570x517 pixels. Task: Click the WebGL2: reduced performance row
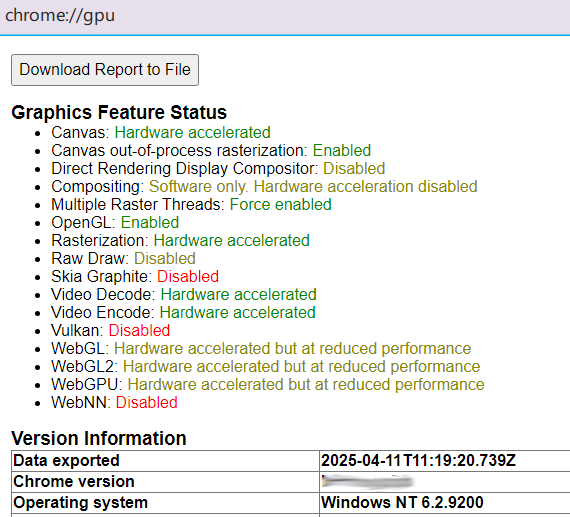(x=265, y=366)
